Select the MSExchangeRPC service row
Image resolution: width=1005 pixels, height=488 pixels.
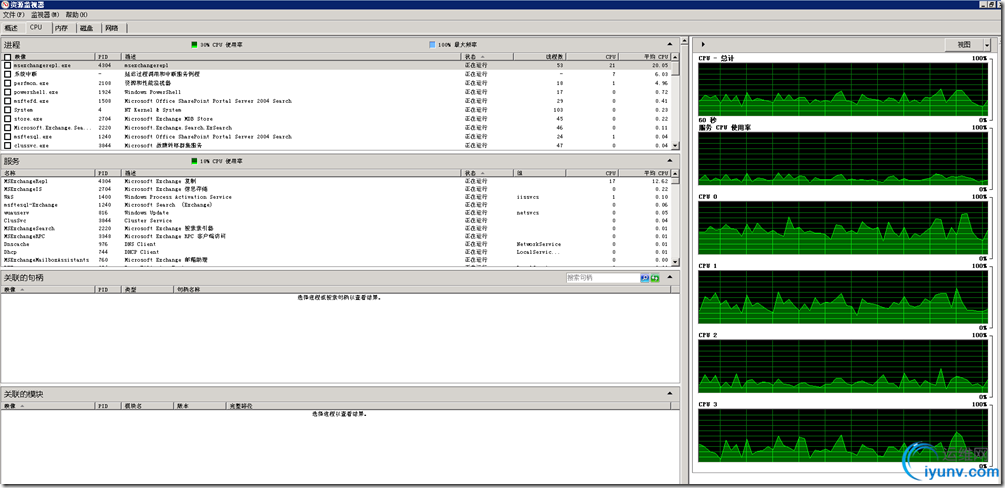click(x=336, y=236)
